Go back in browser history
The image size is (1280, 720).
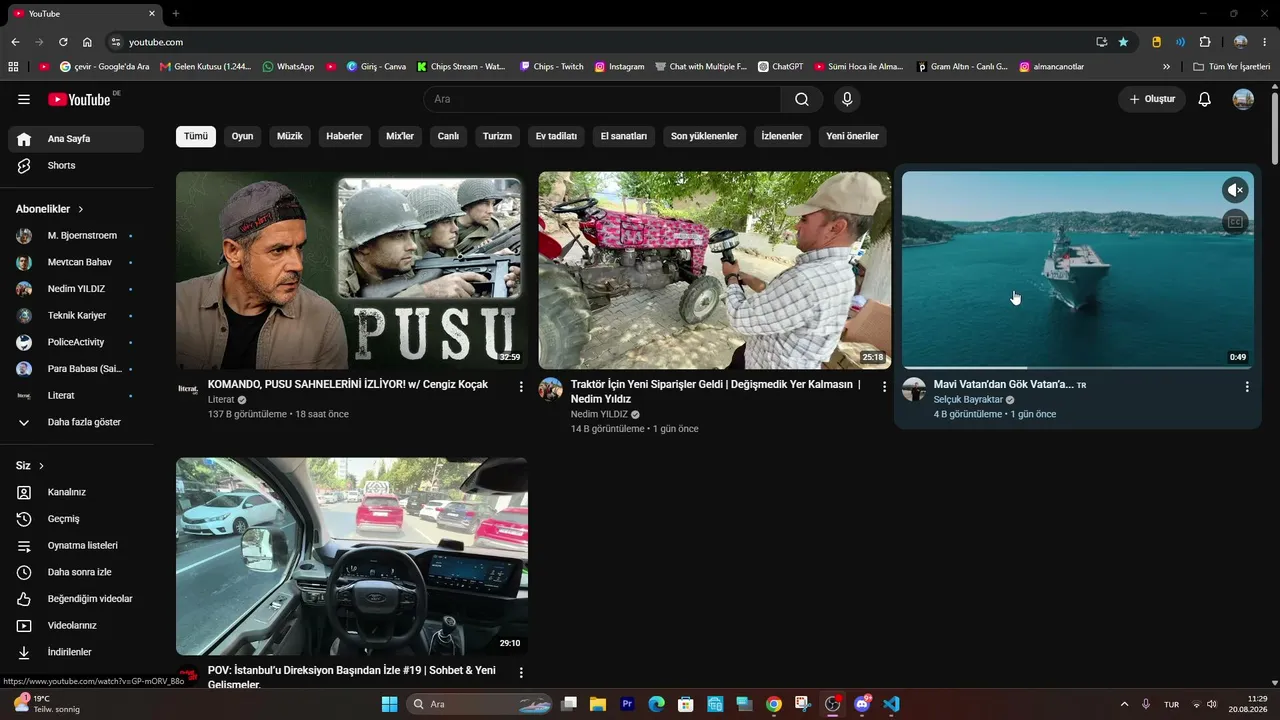(x=15, y=42)
